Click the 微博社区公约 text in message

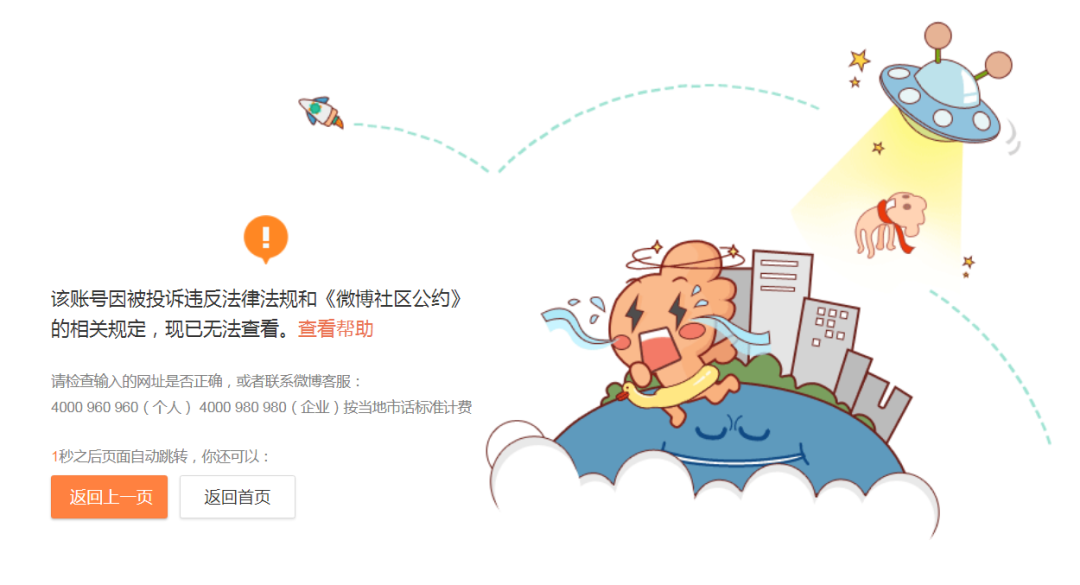tap(393, 299)
